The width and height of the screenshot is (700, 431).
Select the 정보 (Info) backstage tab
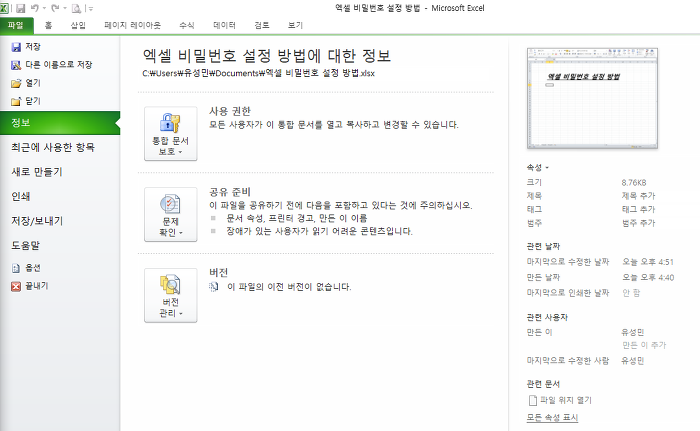60,123
